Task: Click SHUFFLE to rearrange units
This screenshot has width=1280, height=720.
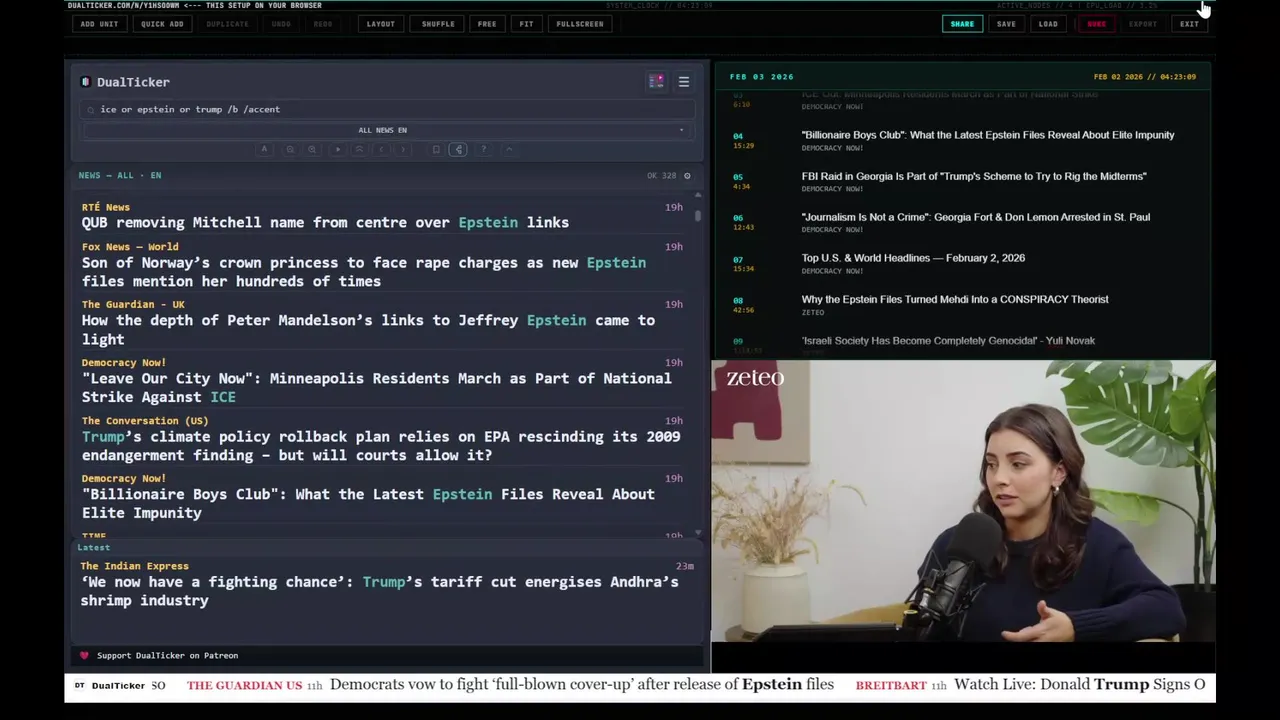Action: pos(438,24)
